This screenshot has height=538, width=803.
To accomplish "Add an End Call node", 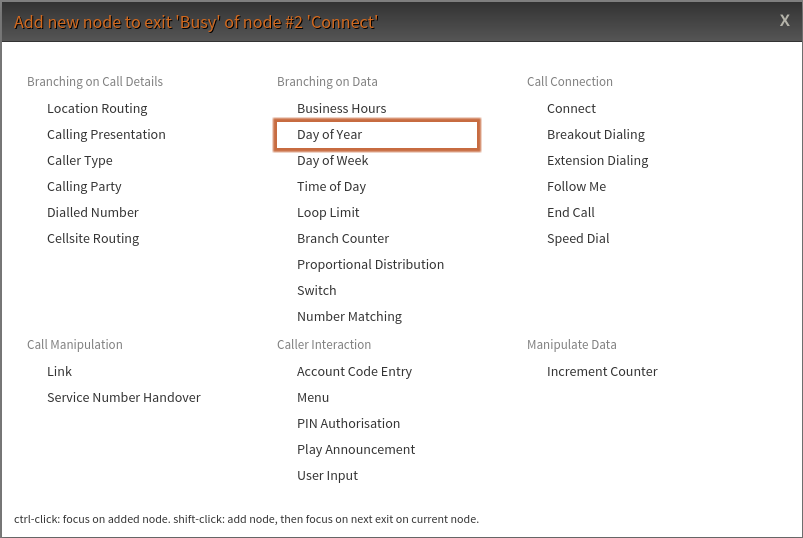I will (x=571, y=212).
